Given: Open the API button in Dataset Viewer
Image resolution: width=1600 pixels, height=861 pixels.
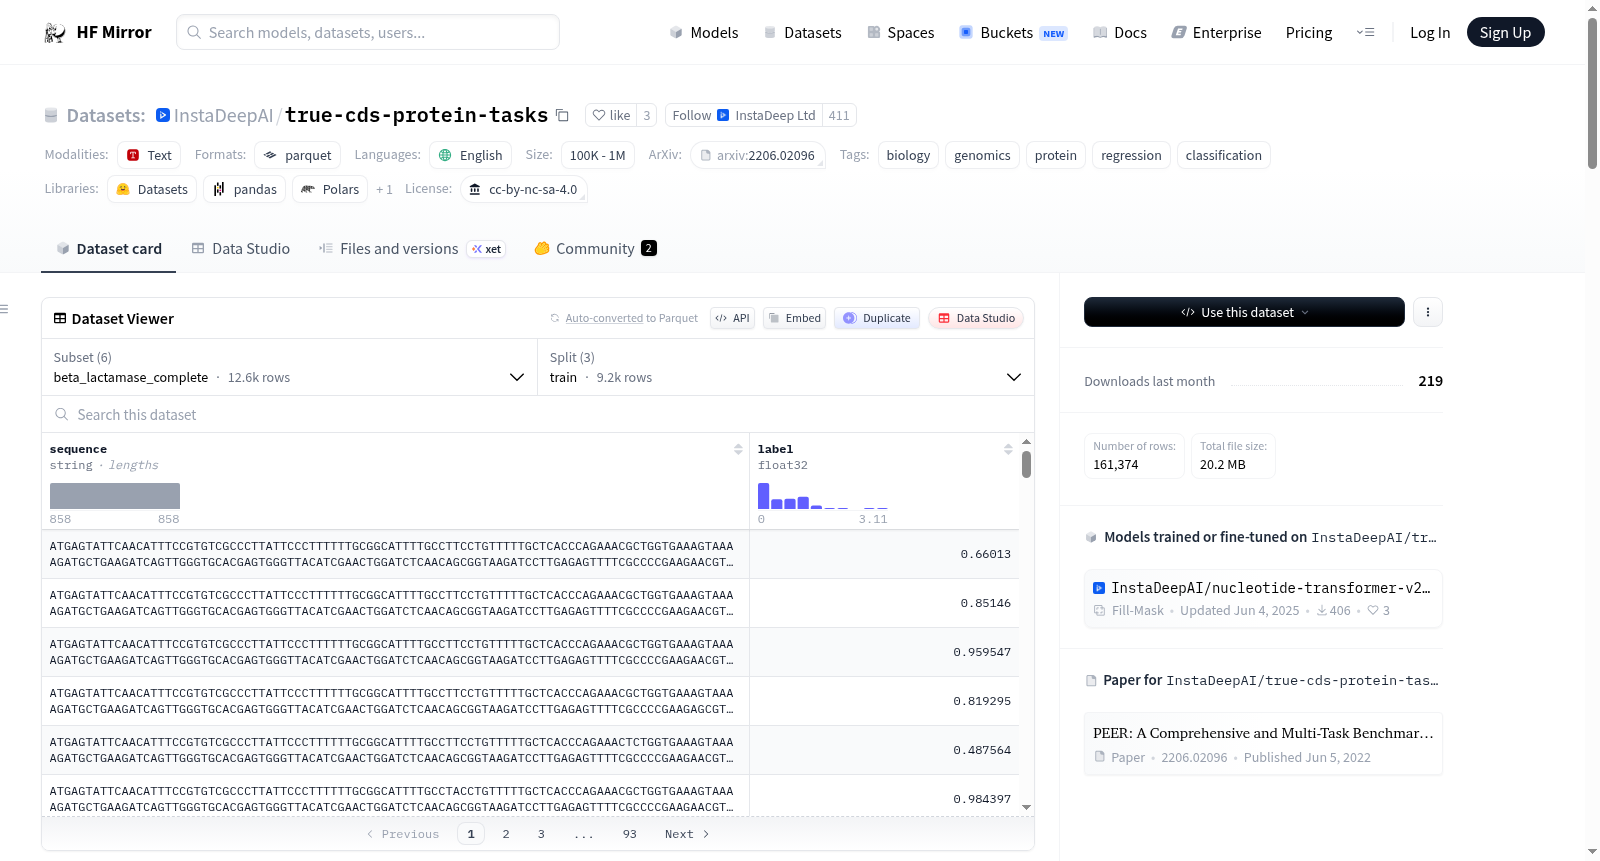Looking at the screenshot, I should pos(732,318).
